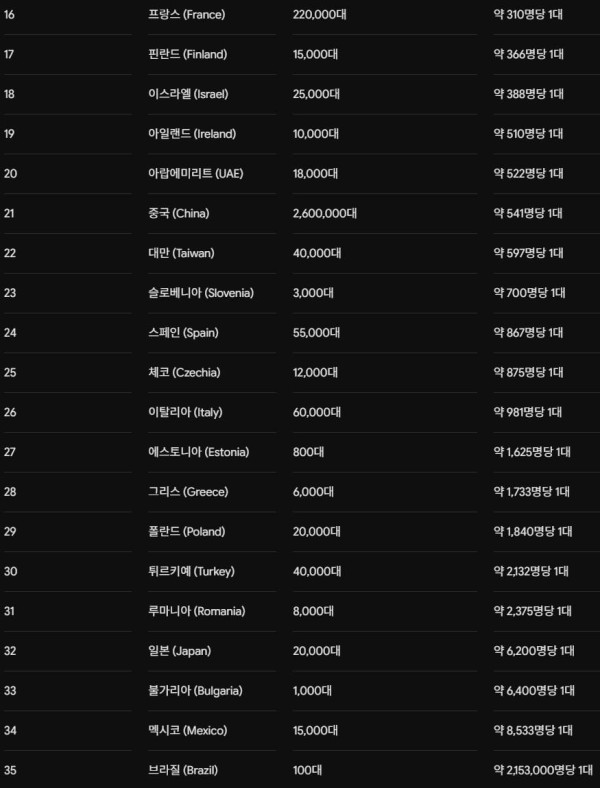The width and height of the screenshot is (600, 788).
Task: Select the 핀란드 (Finland) row name
Action: point(187,54)
